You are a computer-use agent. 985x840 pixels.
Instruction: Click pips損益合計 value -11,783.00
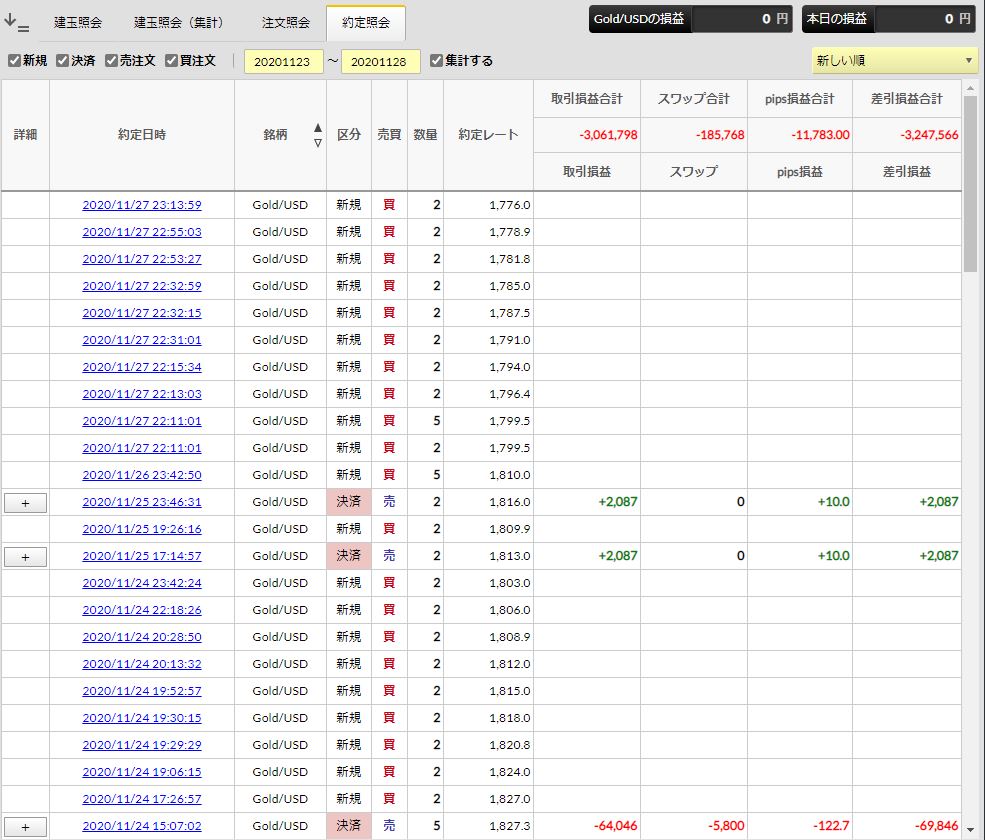point(820,135)
